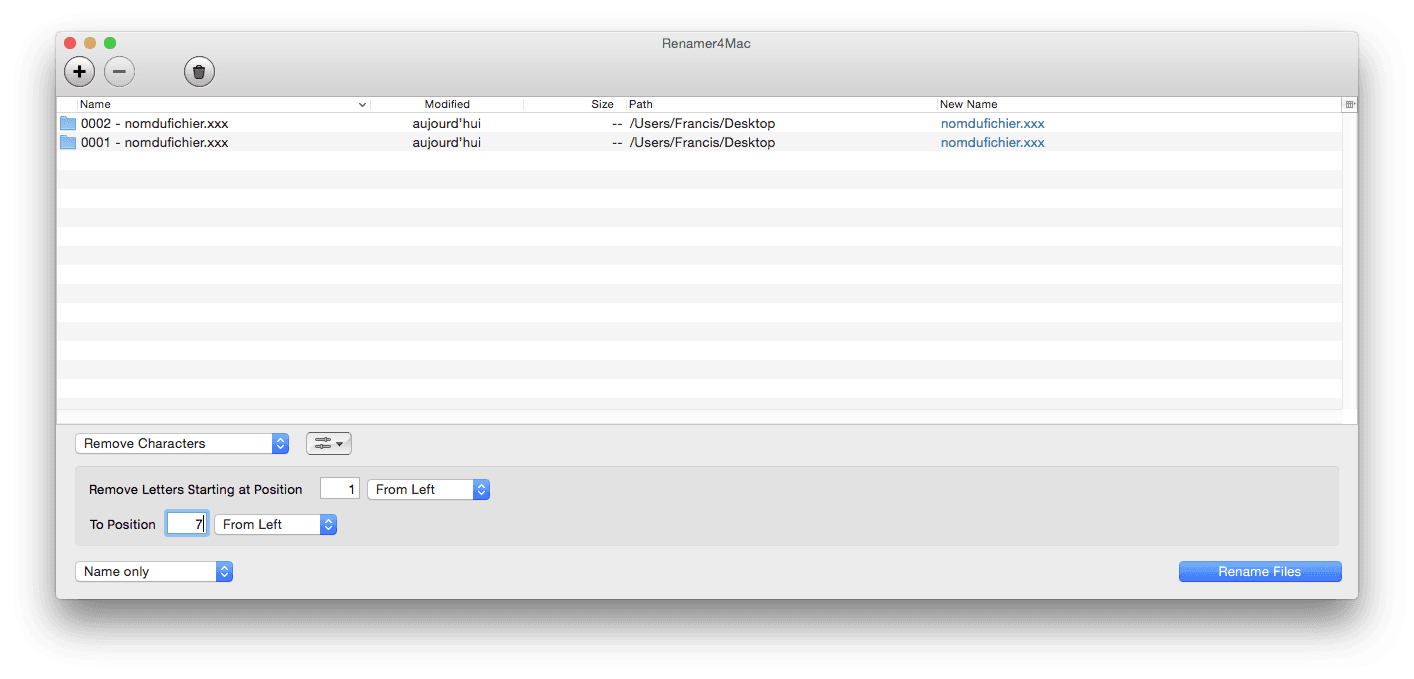1414x679 pixels.
Task: Select folder icon of 0001 - nomdufichier.xxx
Action: point(68,142)
